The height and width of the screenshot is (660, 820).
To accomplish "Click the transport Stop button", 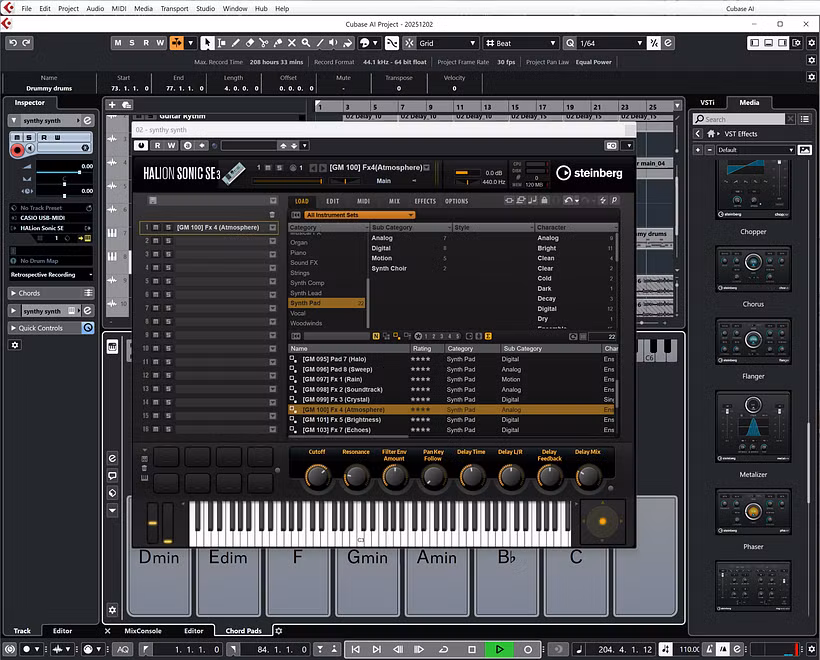I will tap(472, 649).
